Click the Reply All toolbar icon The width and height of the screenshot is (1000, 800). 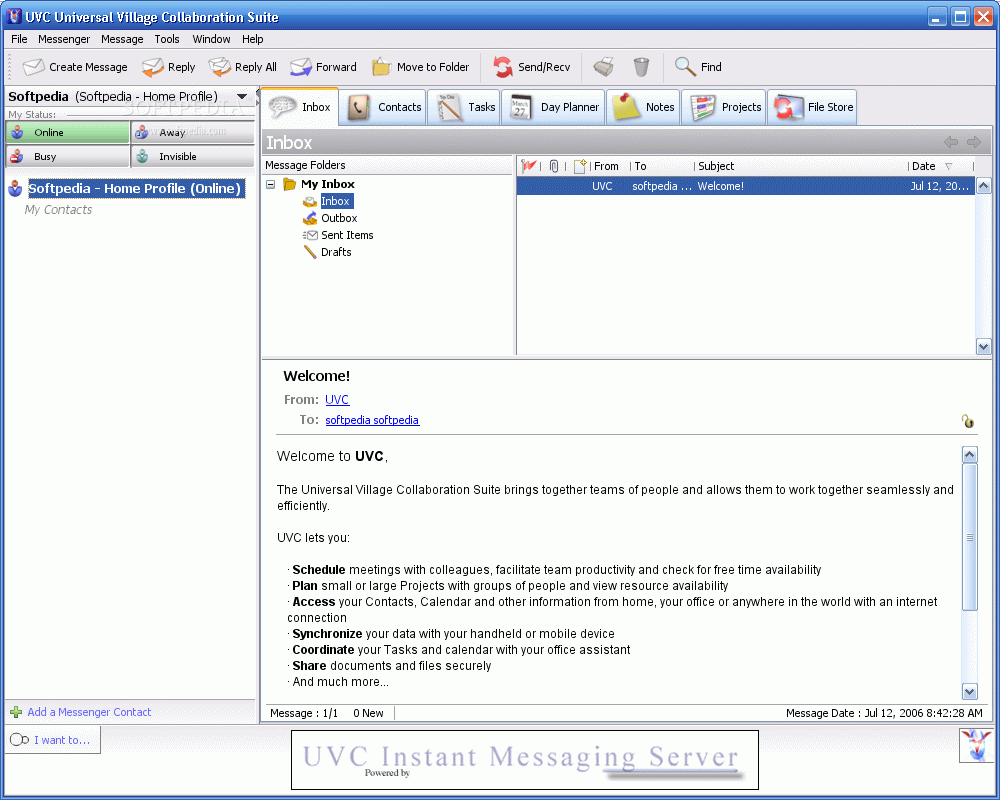point(219,67)
